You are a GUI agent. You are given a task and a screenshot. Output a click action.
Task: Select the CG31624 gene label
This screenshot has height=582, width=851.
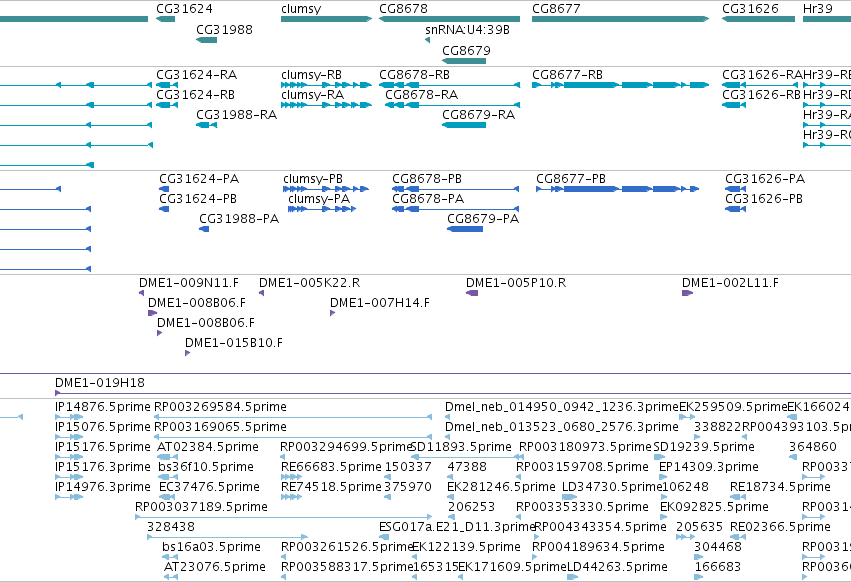tap(184, 9)
